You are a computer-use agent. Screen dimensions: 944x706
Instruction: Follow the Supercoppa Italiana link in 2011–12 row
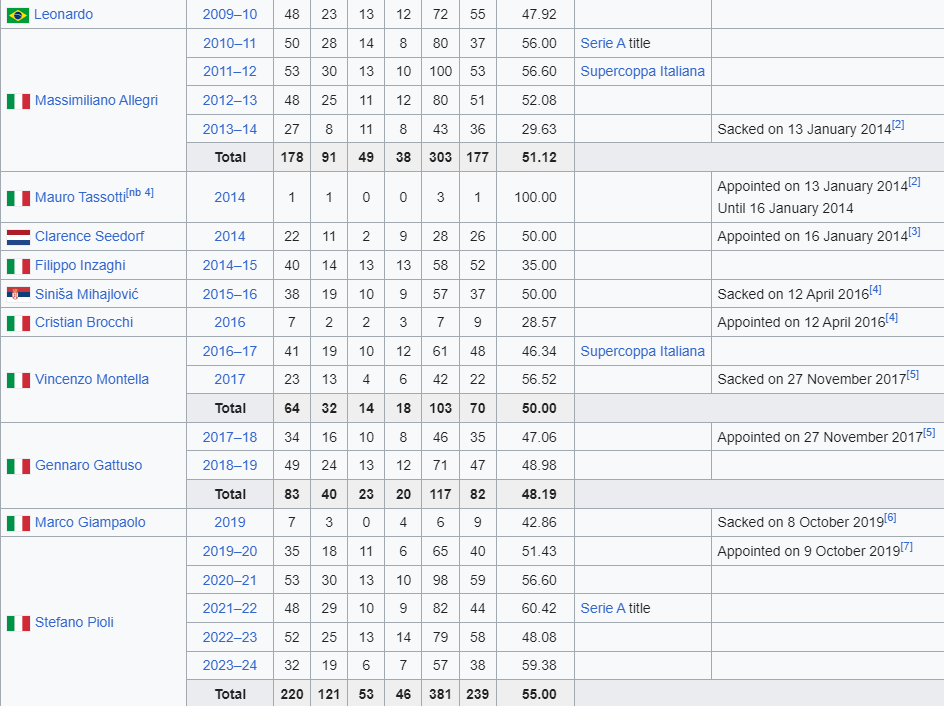coord(642,72)
